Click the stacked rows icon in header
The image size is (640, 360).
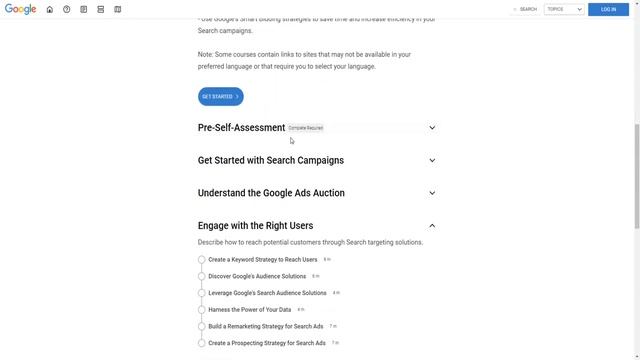tap(100, 9)
